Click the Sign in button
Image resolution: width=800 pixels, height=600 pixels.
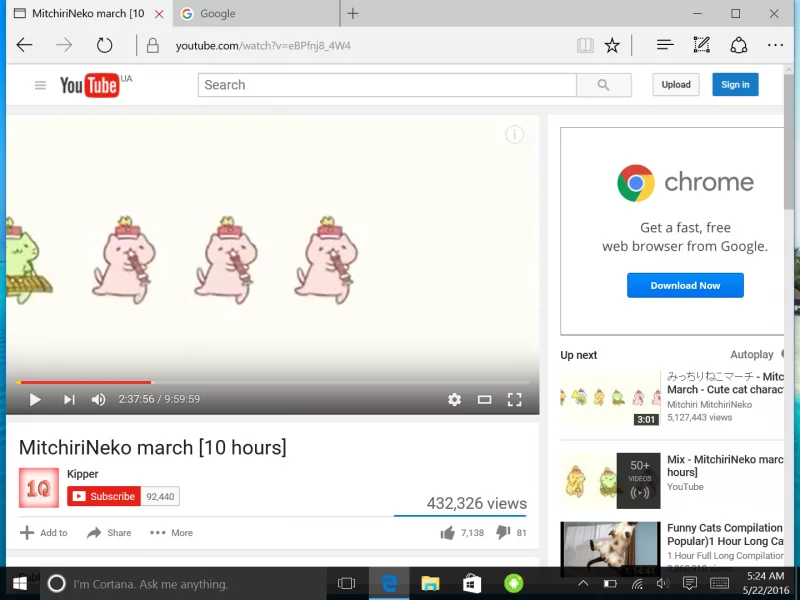click(x=735, y=85)
